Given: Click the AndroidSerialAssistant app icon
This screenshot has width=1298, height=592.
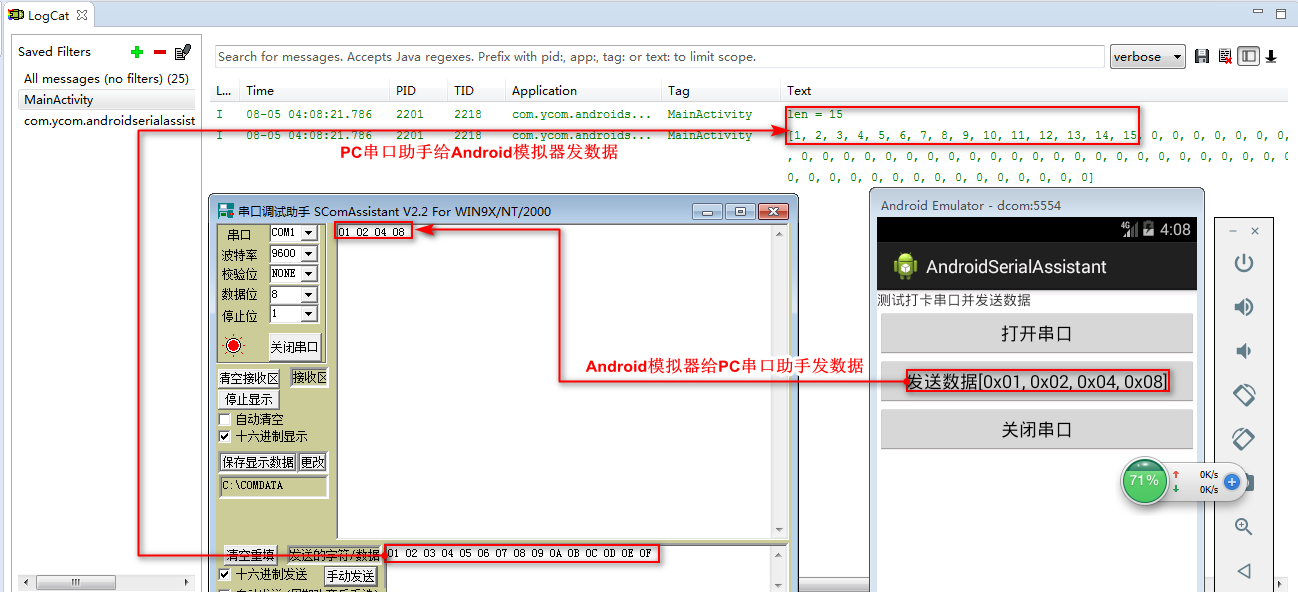Looking at the screenshot, I should pos(906,266).
